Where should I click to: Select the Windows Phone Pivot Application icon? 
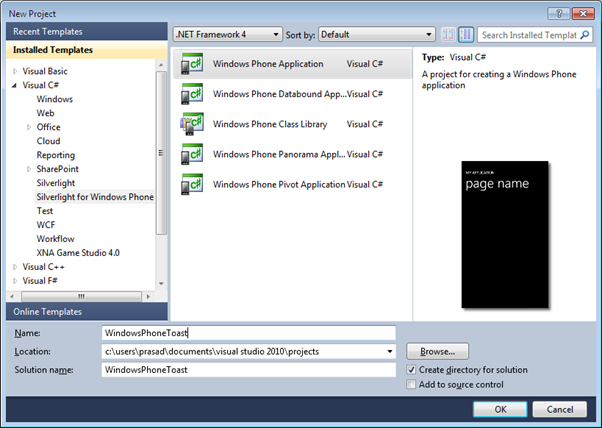192,184
